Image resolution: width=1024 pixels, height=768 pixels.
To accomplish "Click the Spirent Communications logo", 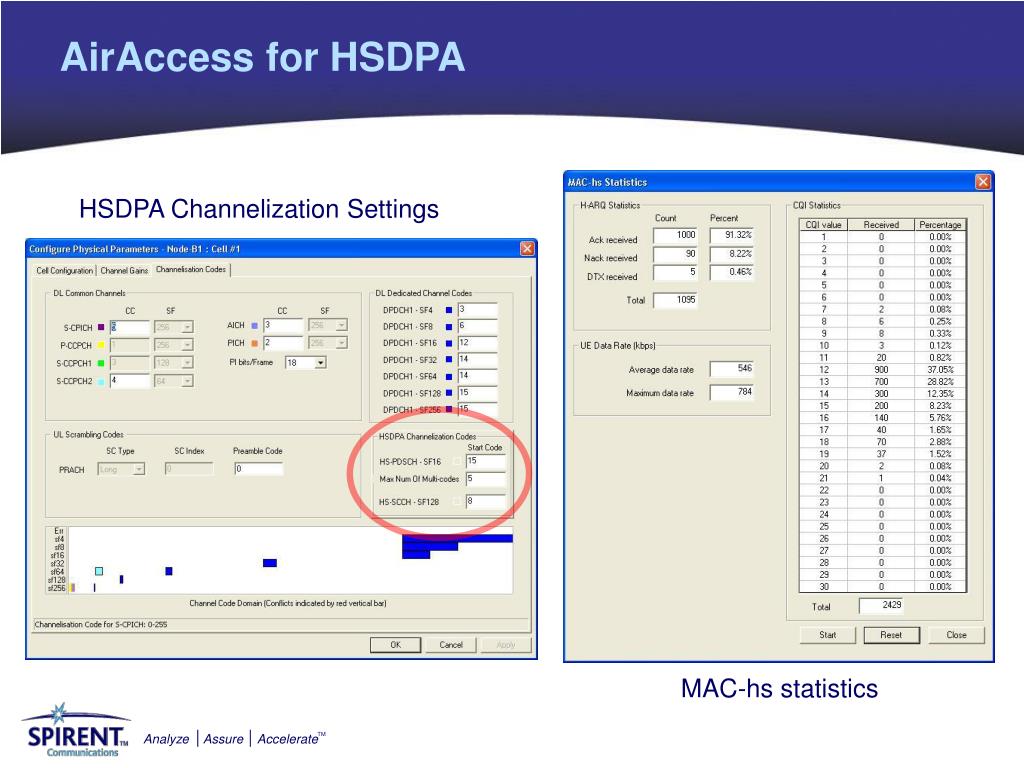I will click(x=77, y=731).
